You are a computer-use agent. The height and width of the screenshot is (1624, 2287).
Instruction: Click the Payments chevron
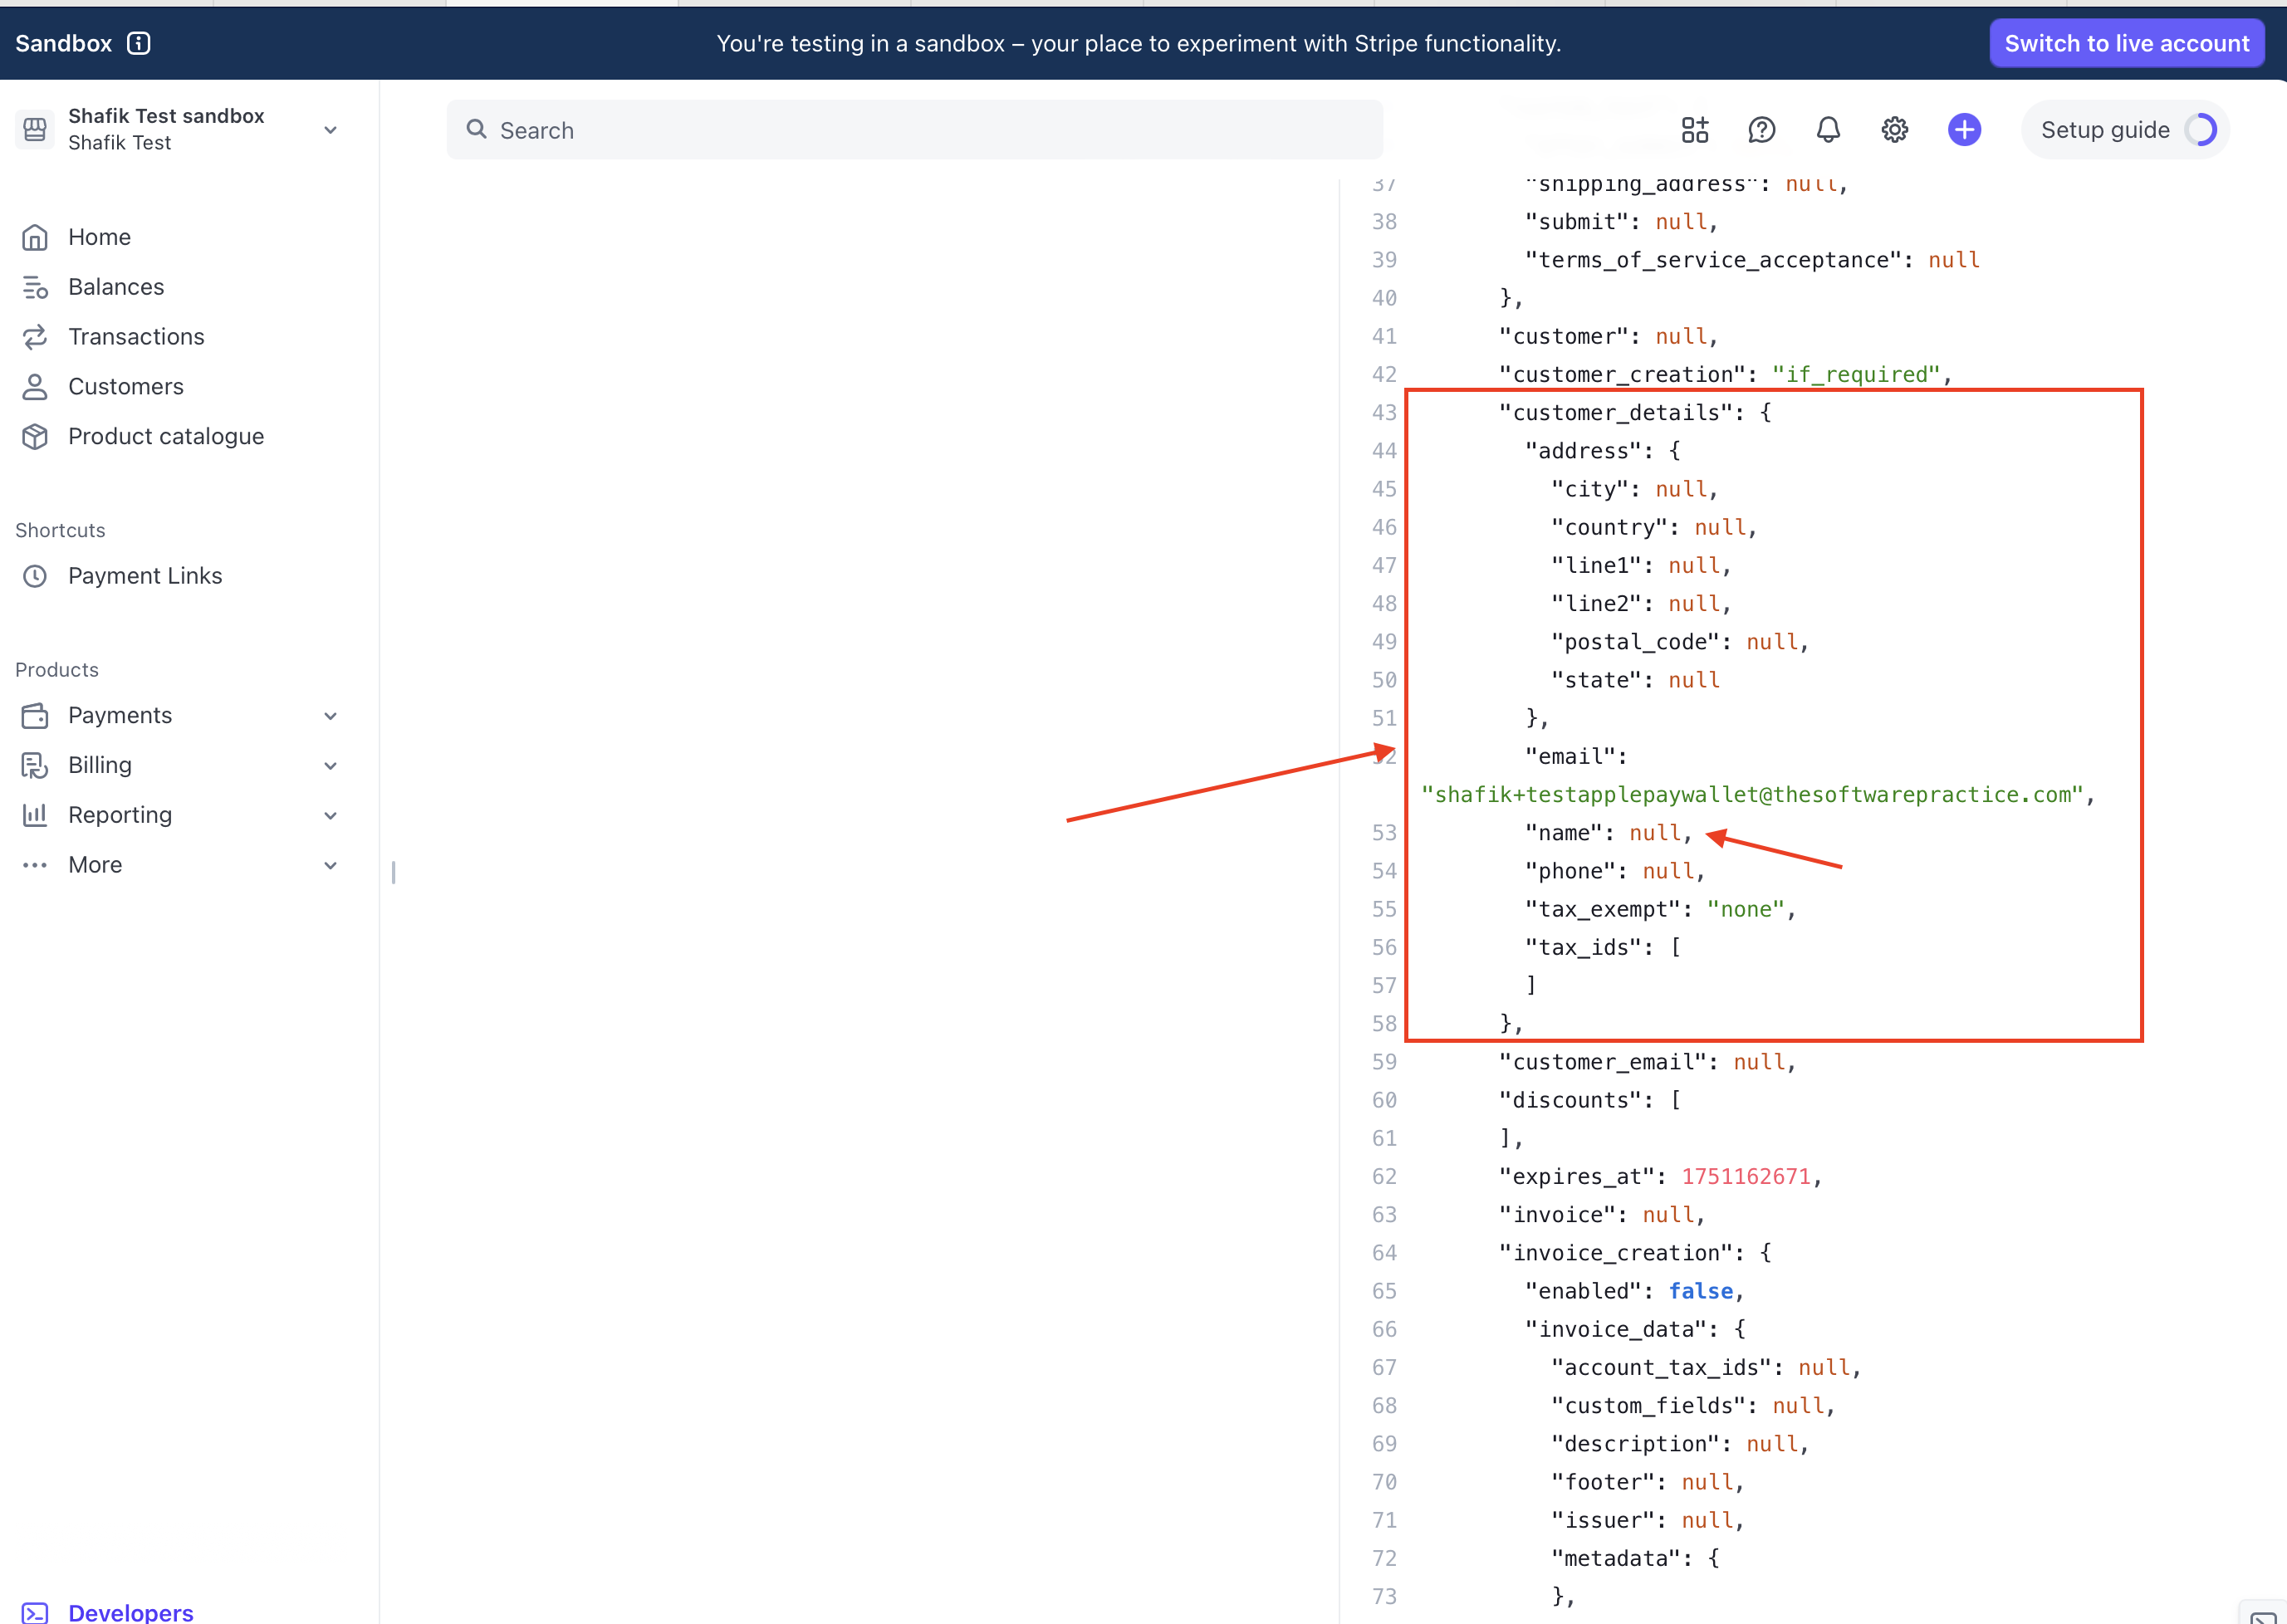click(331, 716)
